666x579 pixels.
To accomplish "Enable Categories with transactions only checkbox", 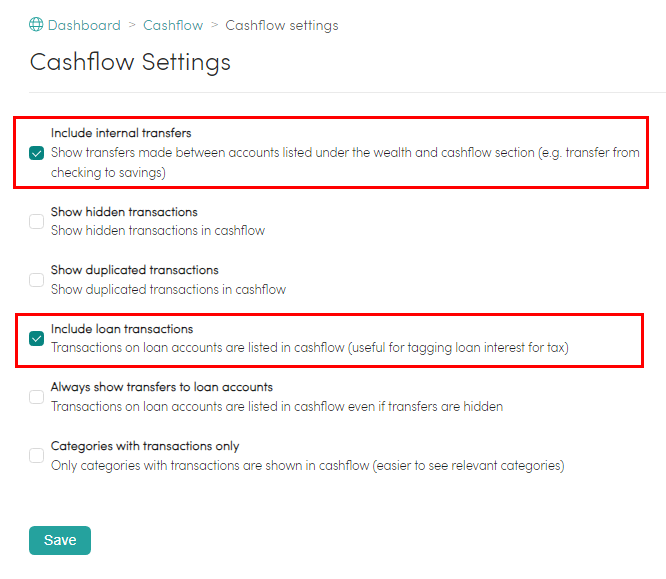I will point(37,455).
